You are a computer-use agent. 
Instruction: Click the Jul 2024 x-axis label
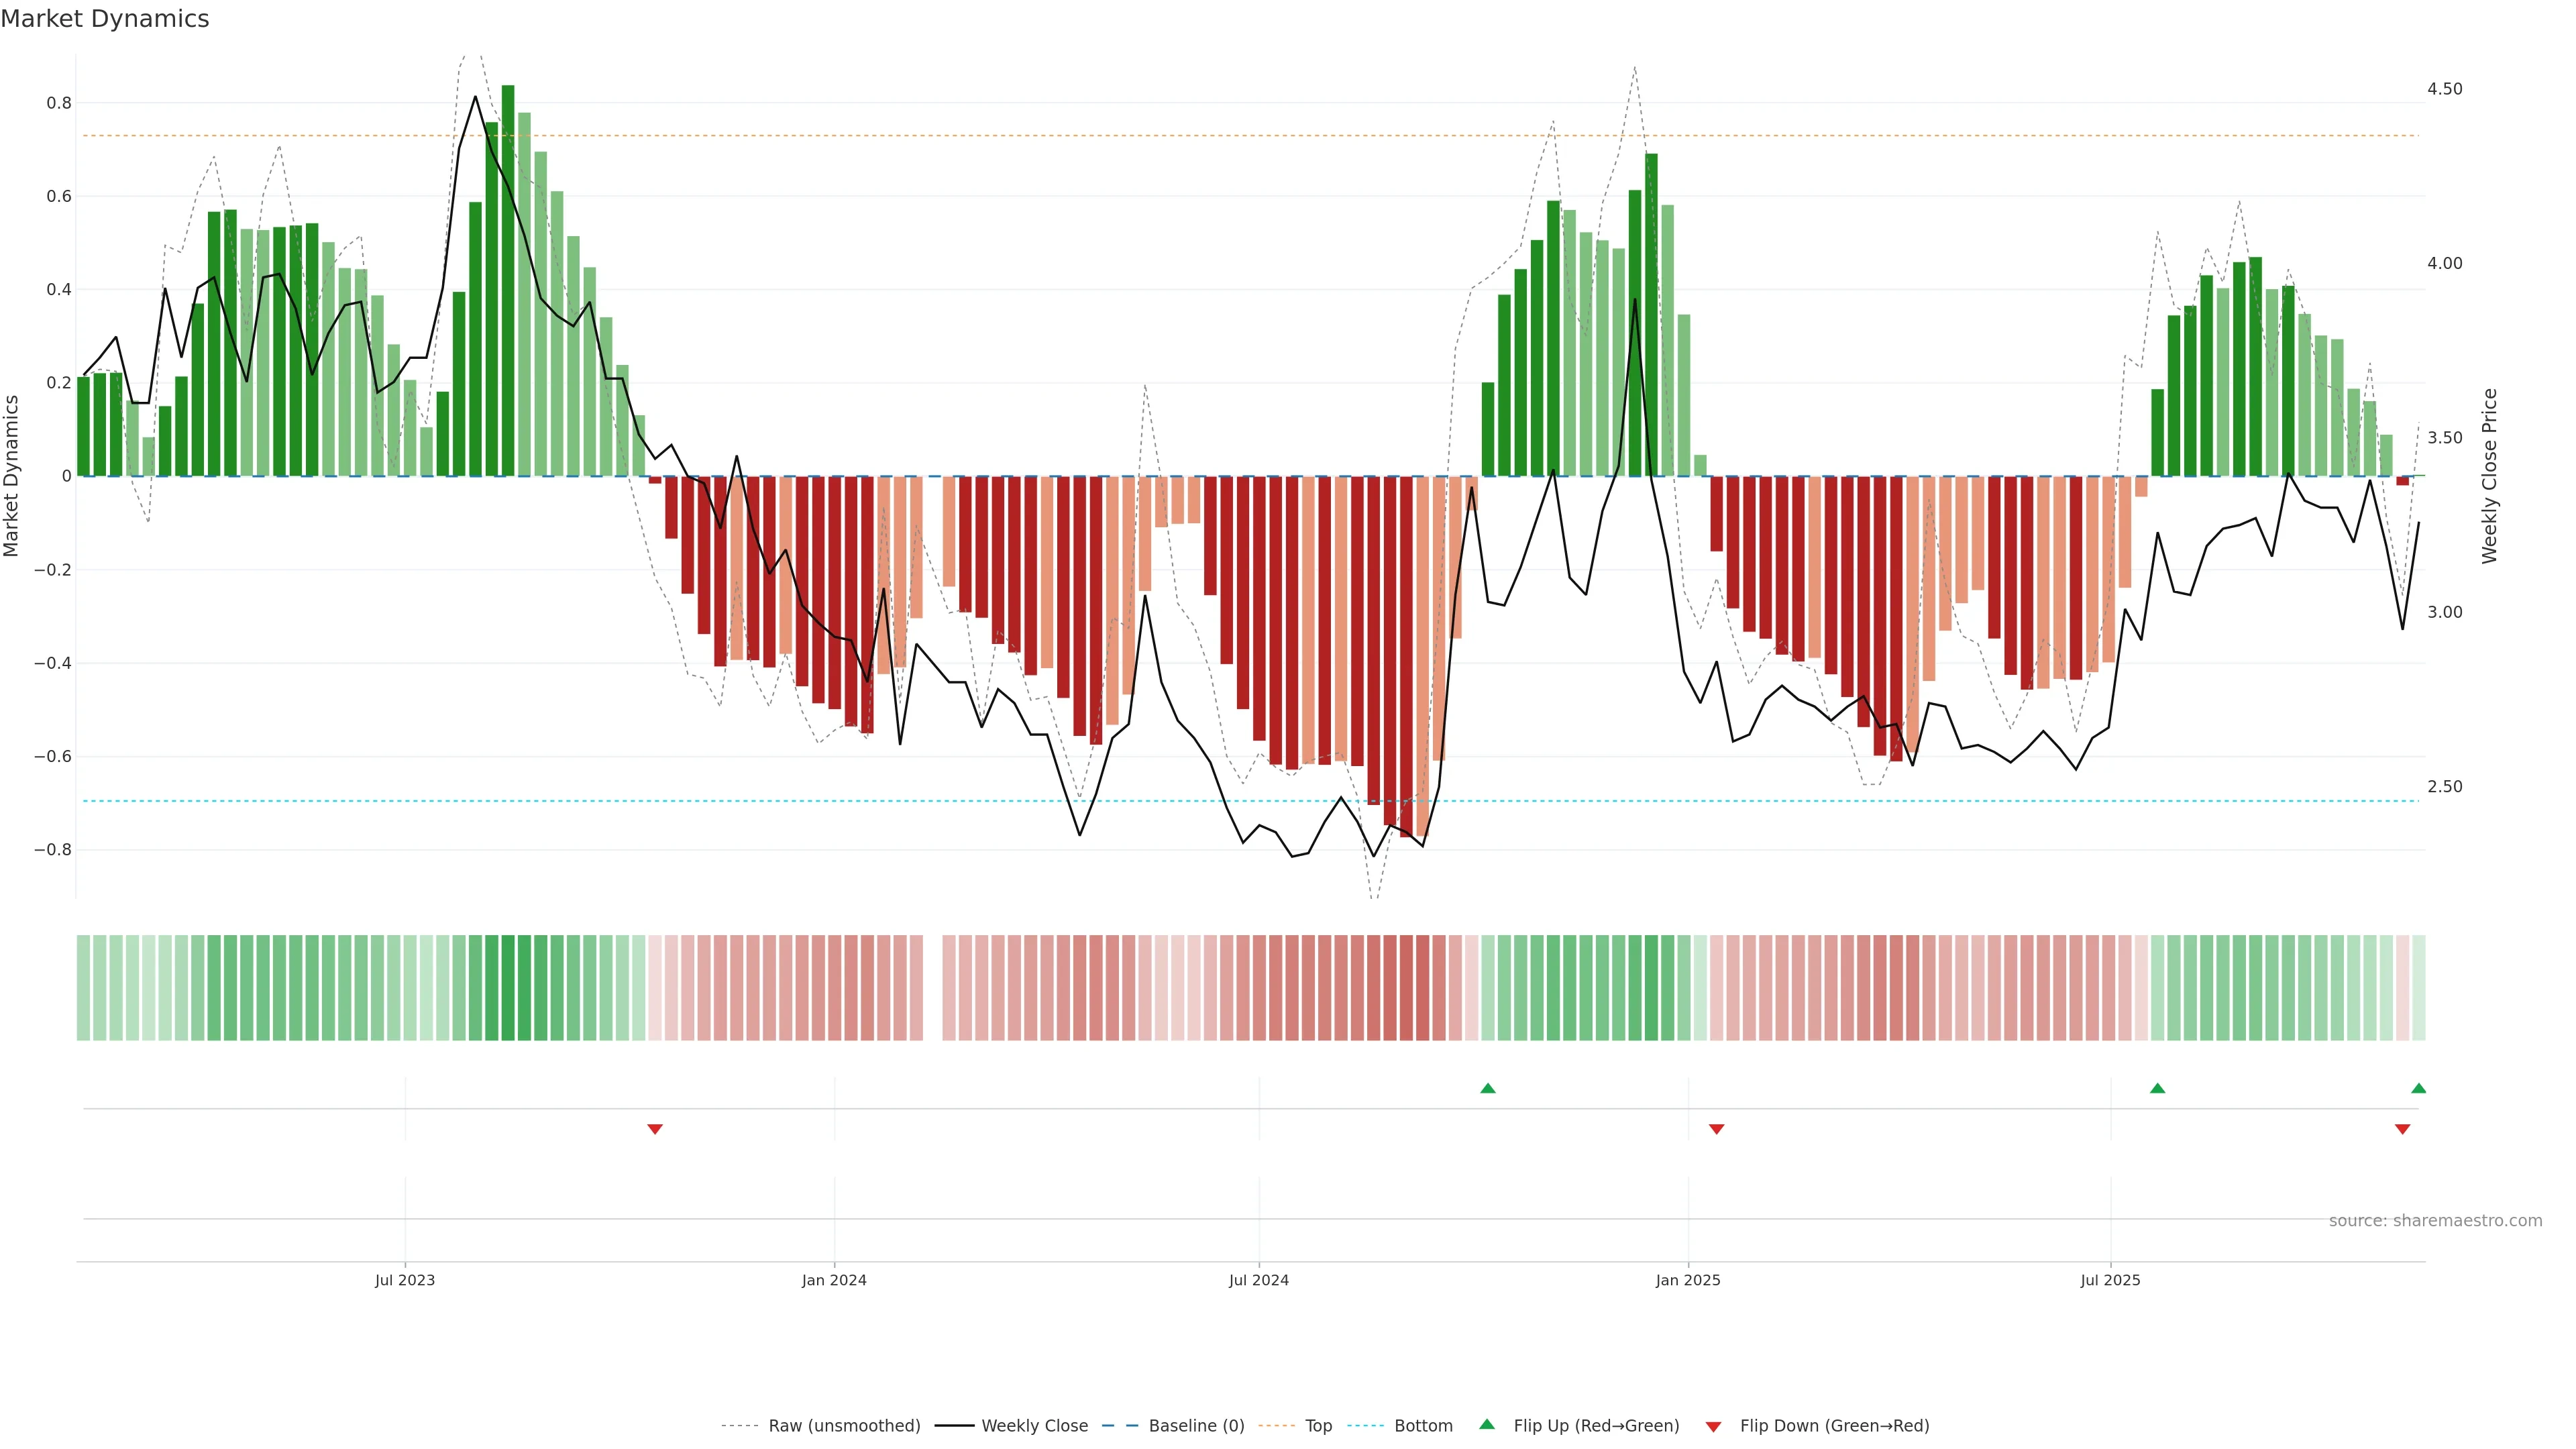[x=1258, y=1280]
